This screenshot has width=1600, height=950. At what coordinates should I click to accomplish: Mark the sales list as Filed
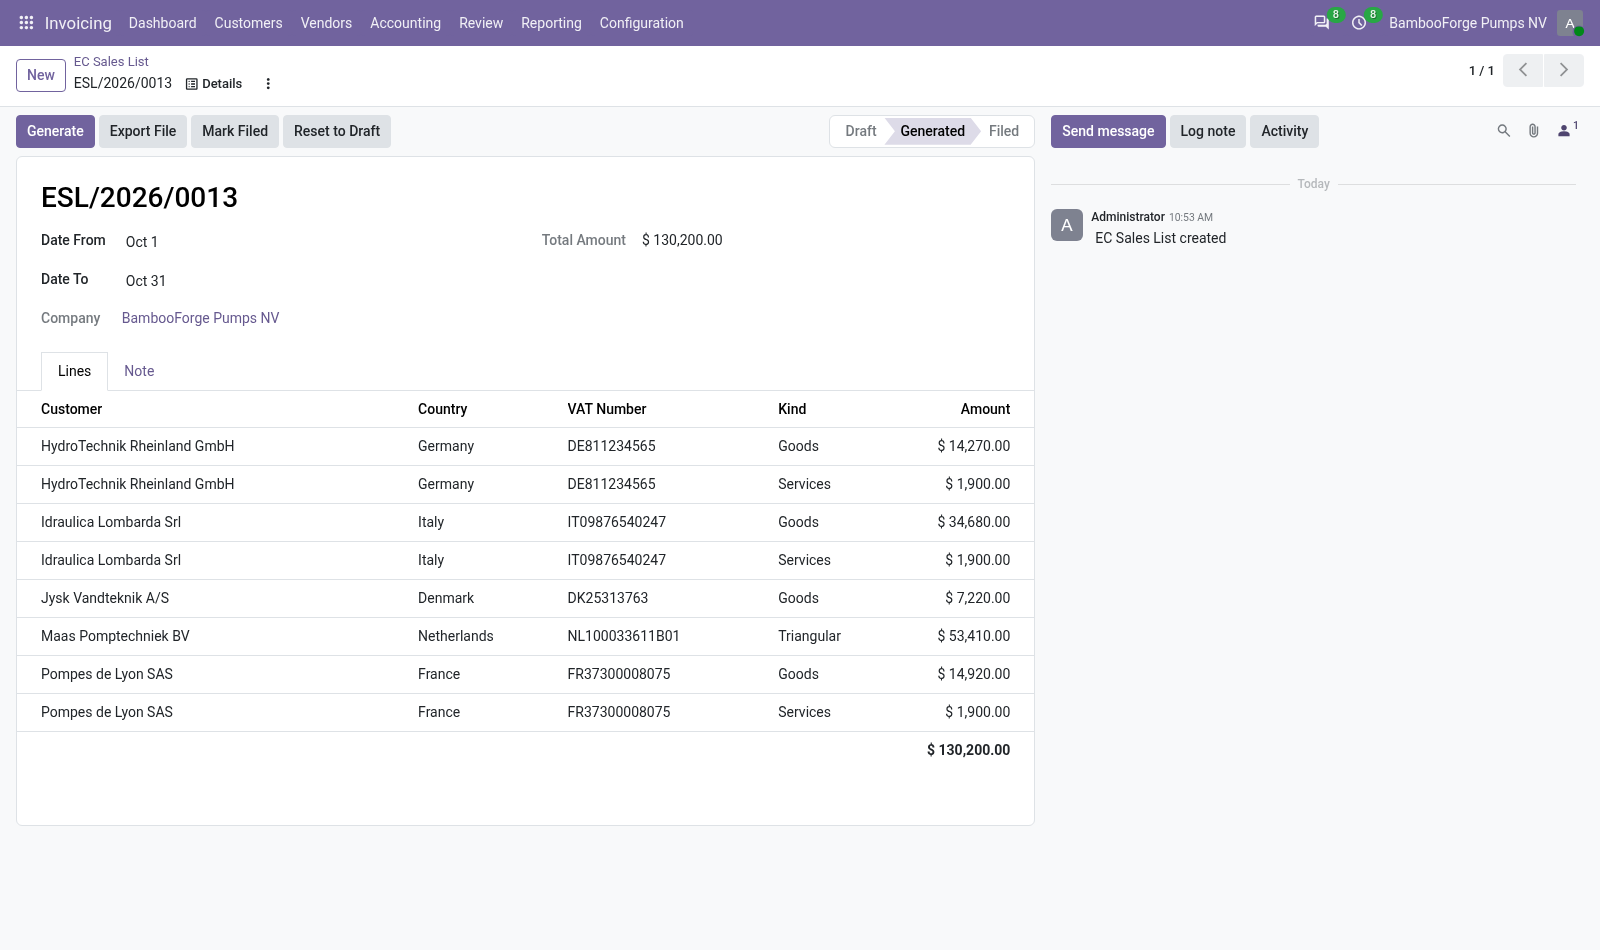click(235, 131)
